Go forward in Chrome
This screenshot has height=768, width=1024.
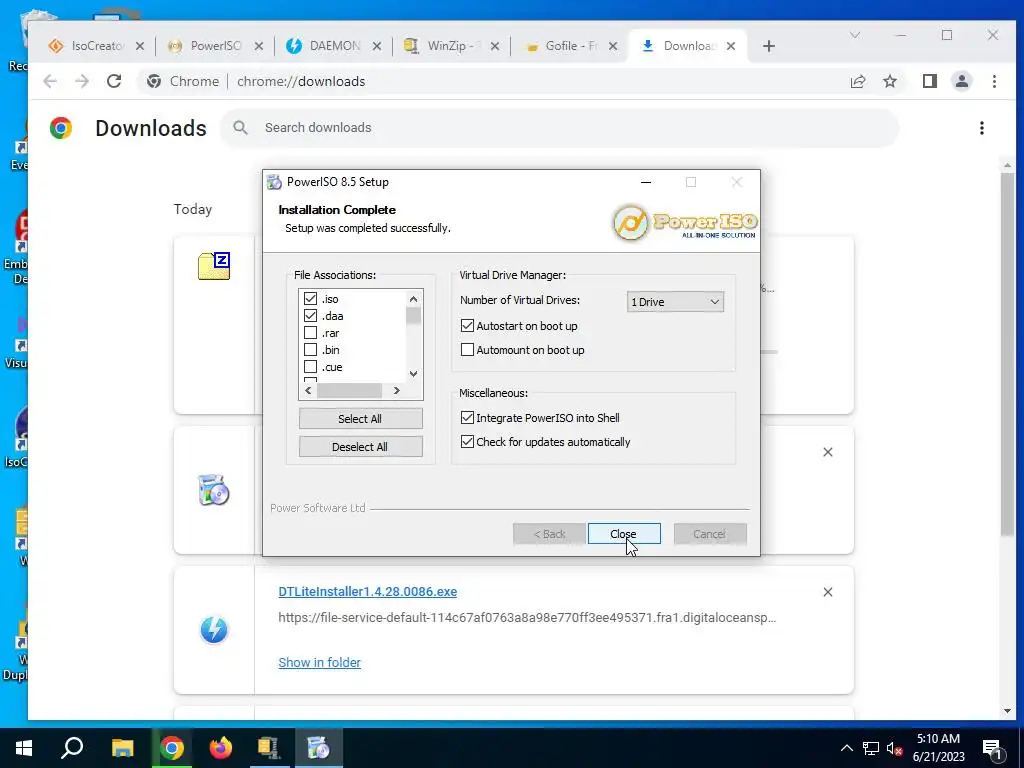pos(82,81)
